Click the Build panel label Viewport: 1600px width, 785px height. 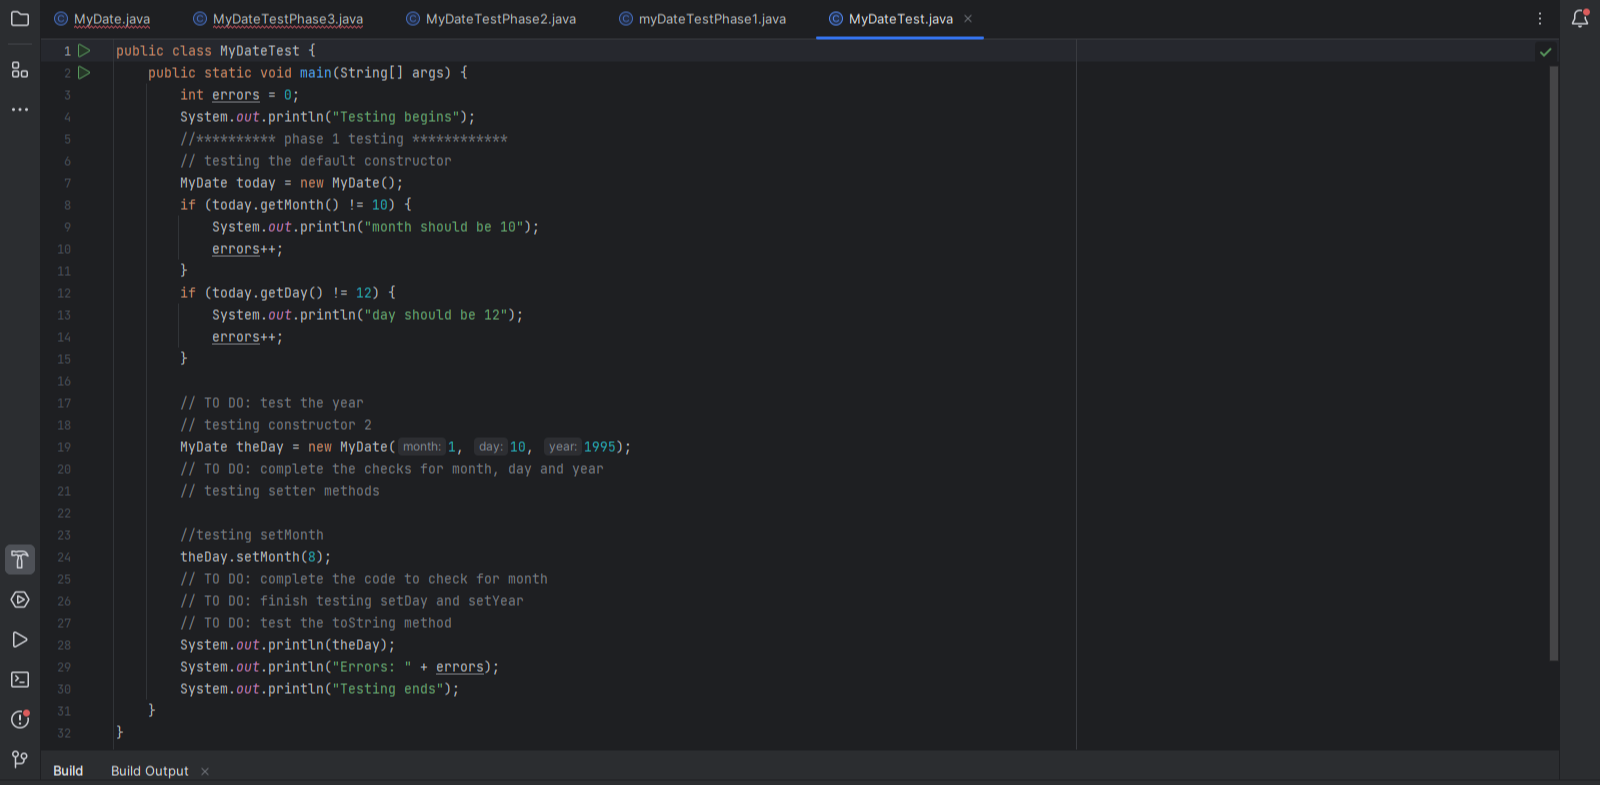coord(68,771)
